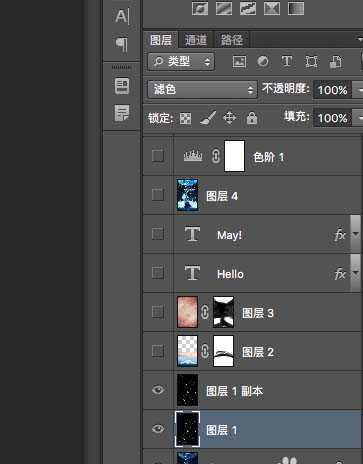This screenshot has width=363, height=464.
Task: Click the 不透明度 100% field
Action: 332,90
